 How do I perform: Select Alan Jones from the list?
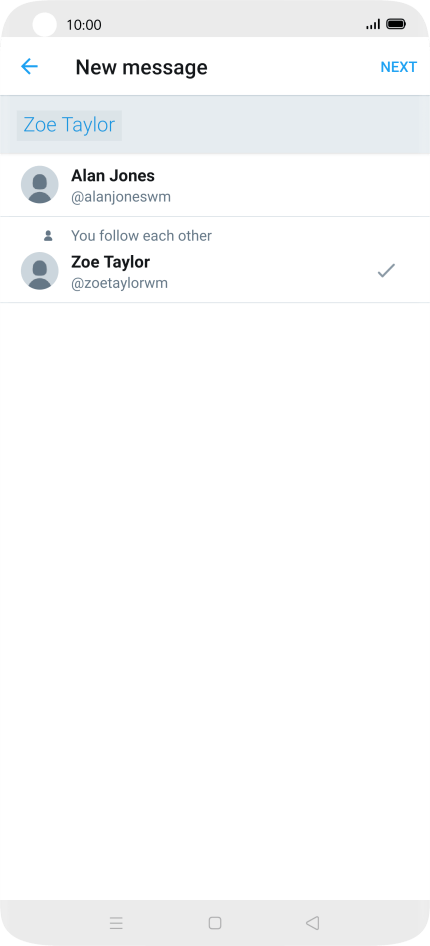pyautogui.click(x=215, y=185)
